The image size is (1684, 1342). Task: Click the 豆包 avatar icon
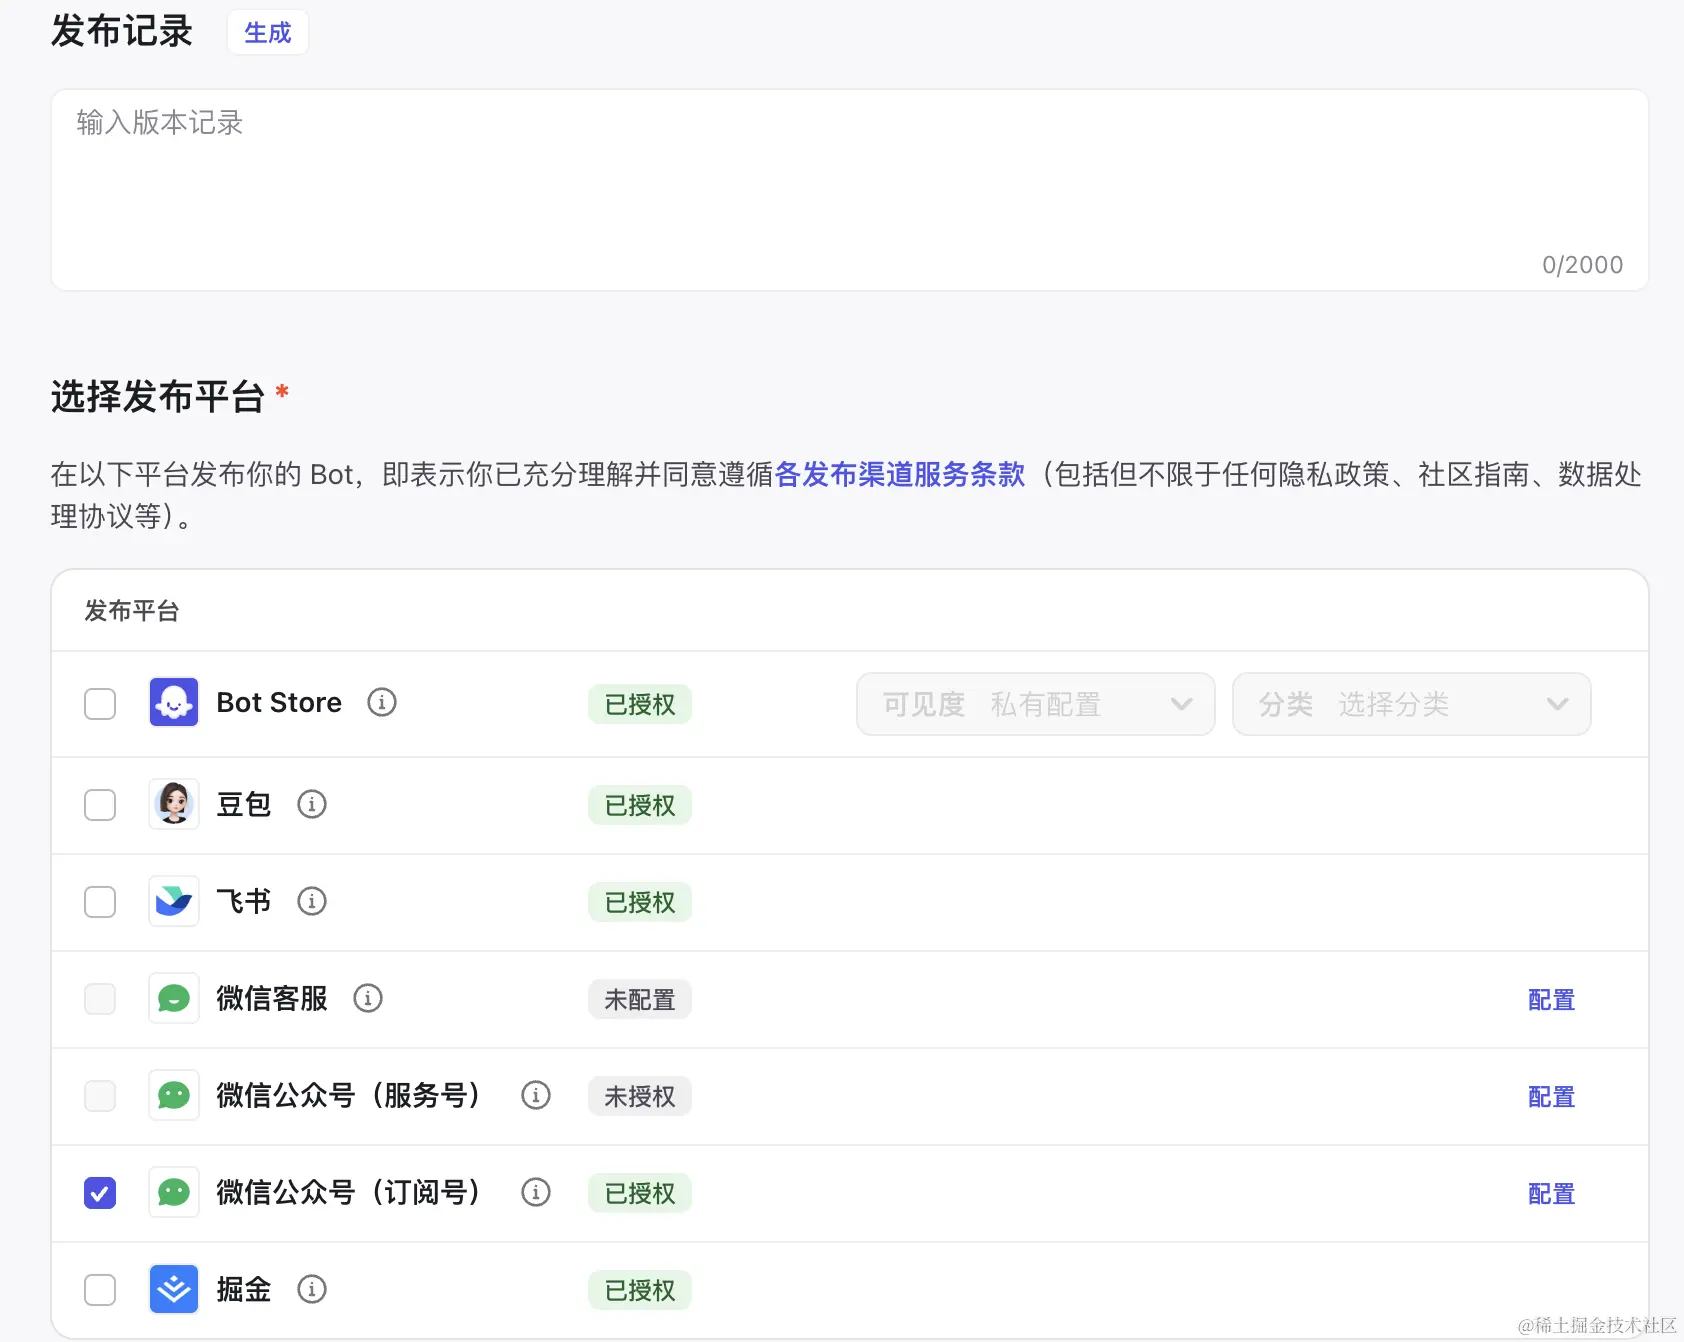174,804
